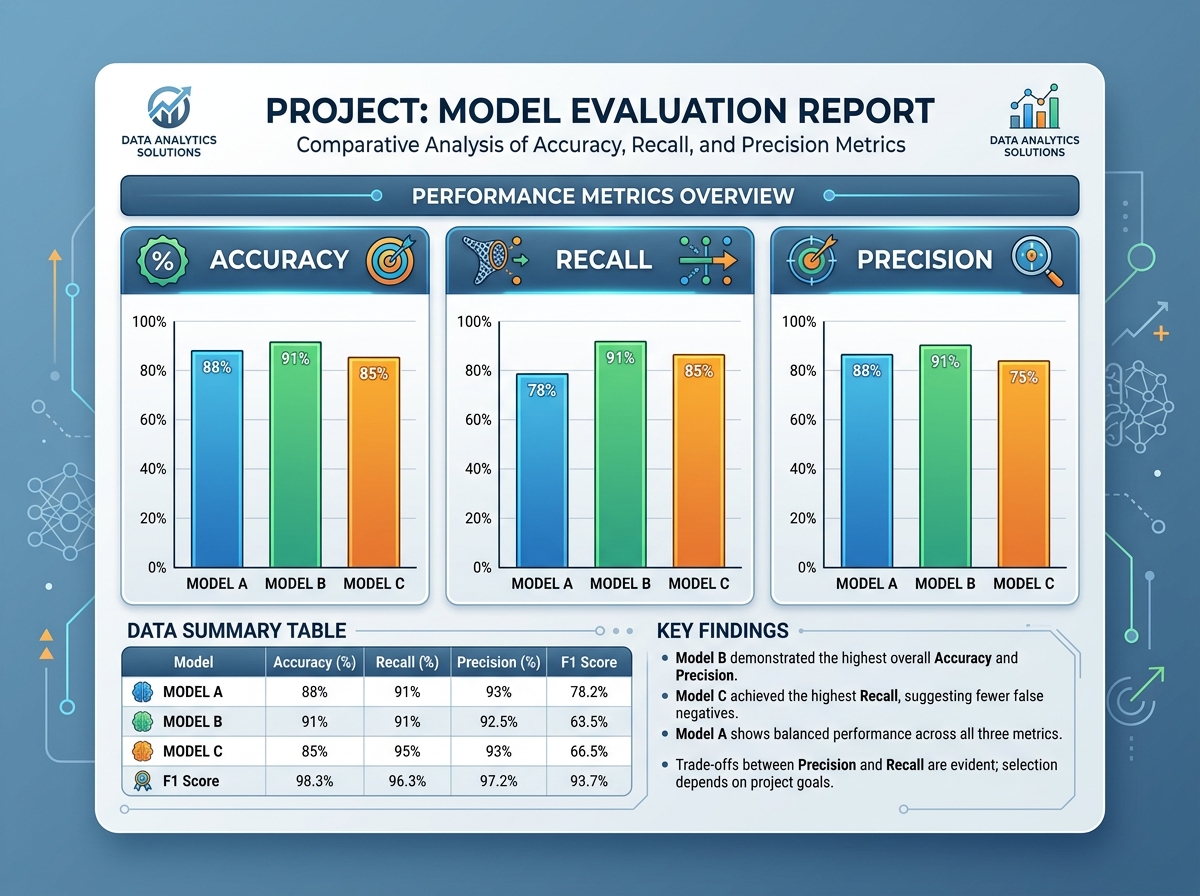
Task: Select the orange 75% bar in the Precision chart
Action: coord(1024,464)
